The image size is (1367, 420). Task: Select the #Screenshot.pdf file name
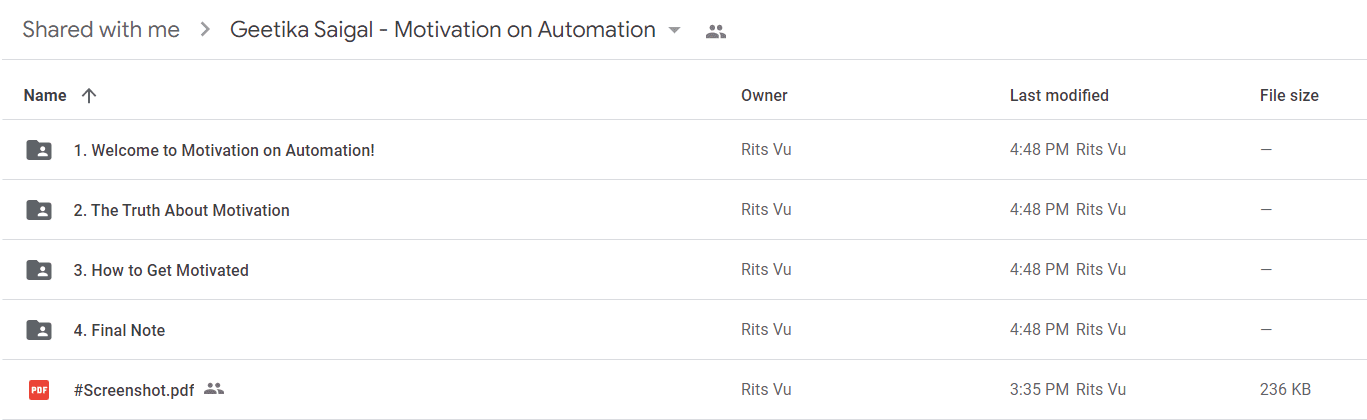coord(134,390)
